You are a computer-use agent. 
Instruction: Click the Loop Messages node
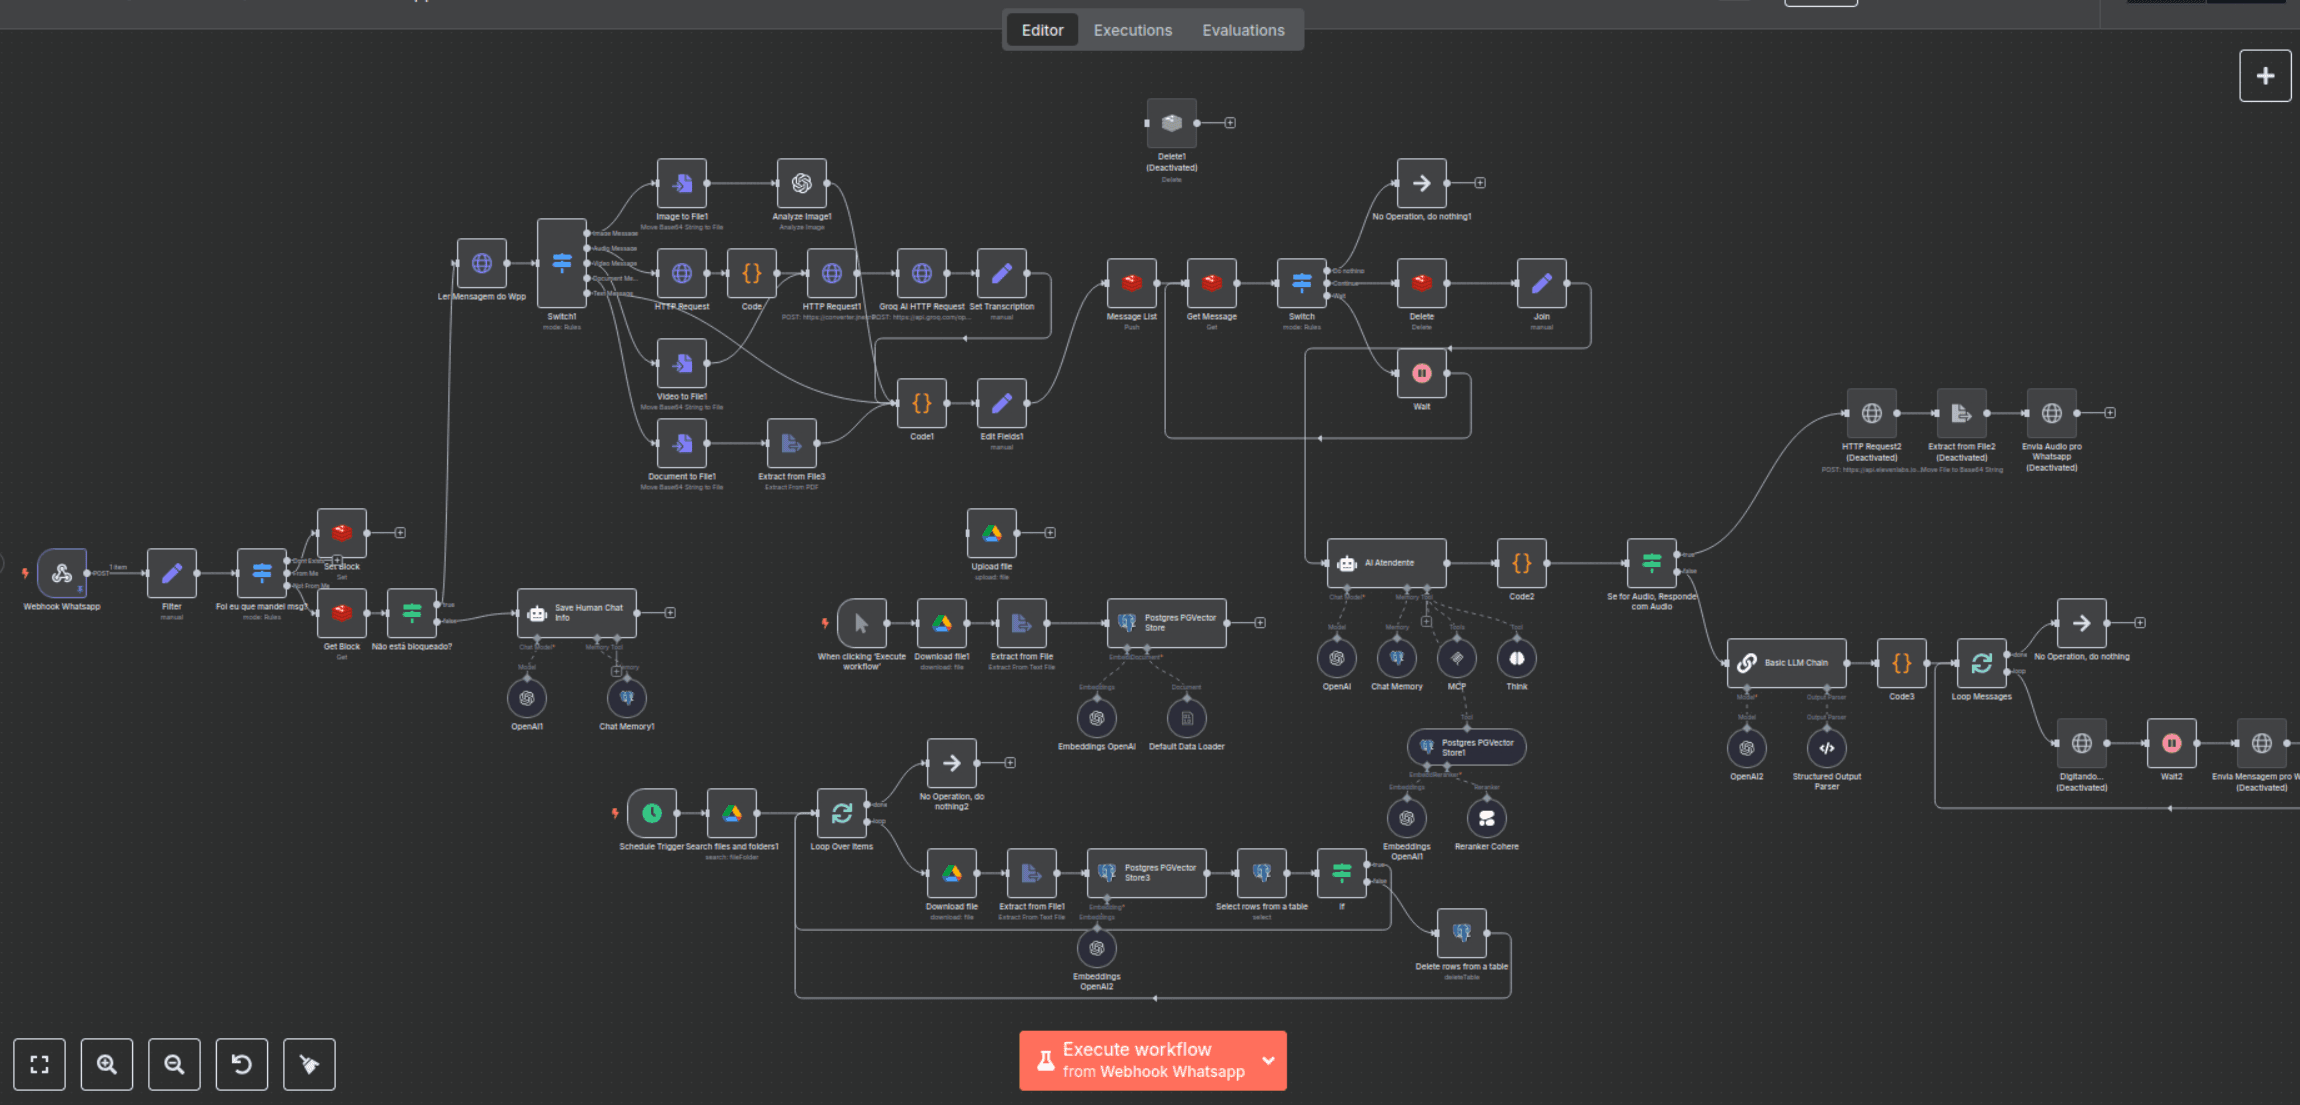tap(1982, 663)
